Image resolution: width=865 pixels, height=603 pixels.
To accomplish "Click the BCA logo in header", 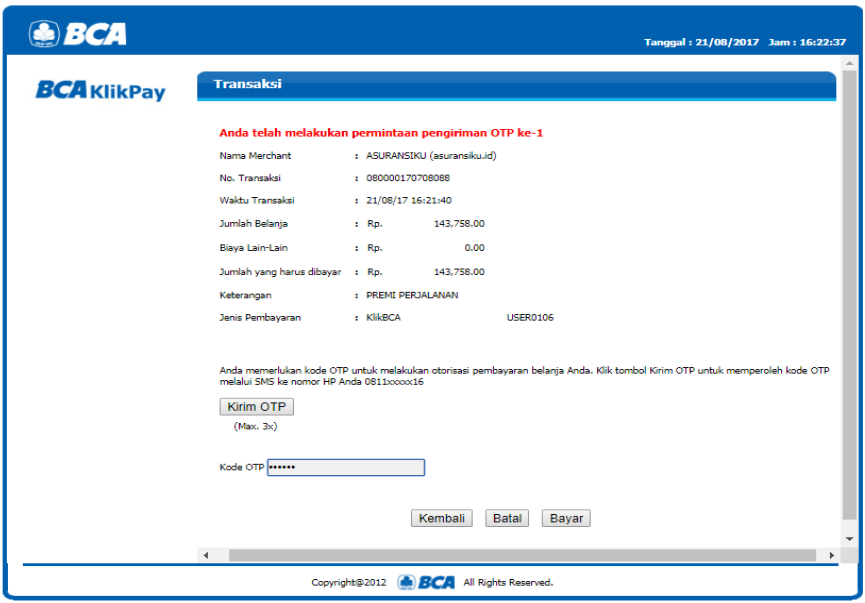I will click(x=78, y=34).
